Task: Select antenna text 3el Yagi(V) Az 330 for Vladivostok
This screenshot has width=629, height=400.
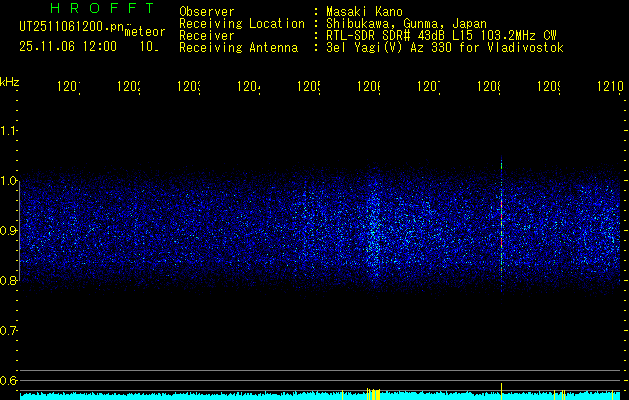Action: 445,48
